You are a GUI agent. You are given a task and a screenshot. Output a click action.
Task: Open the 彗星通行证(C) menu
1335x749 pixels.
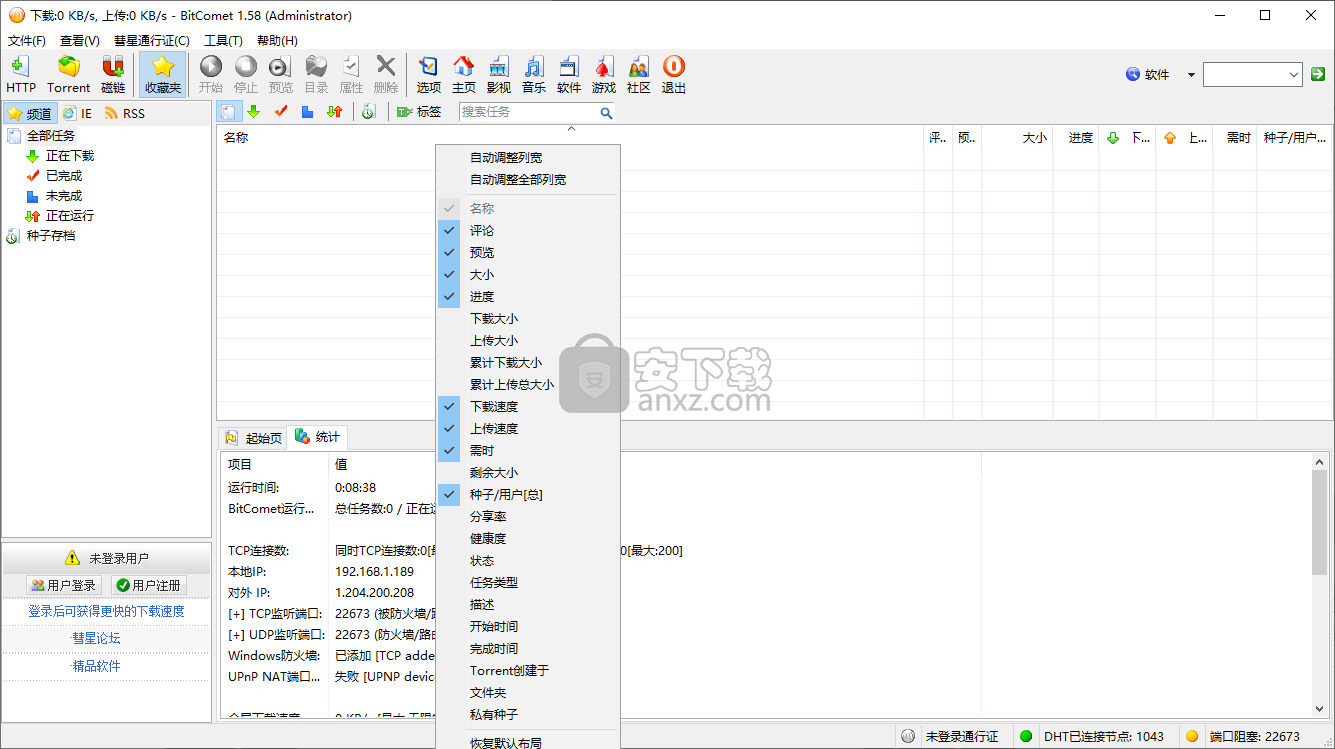[x=152, y=41]
